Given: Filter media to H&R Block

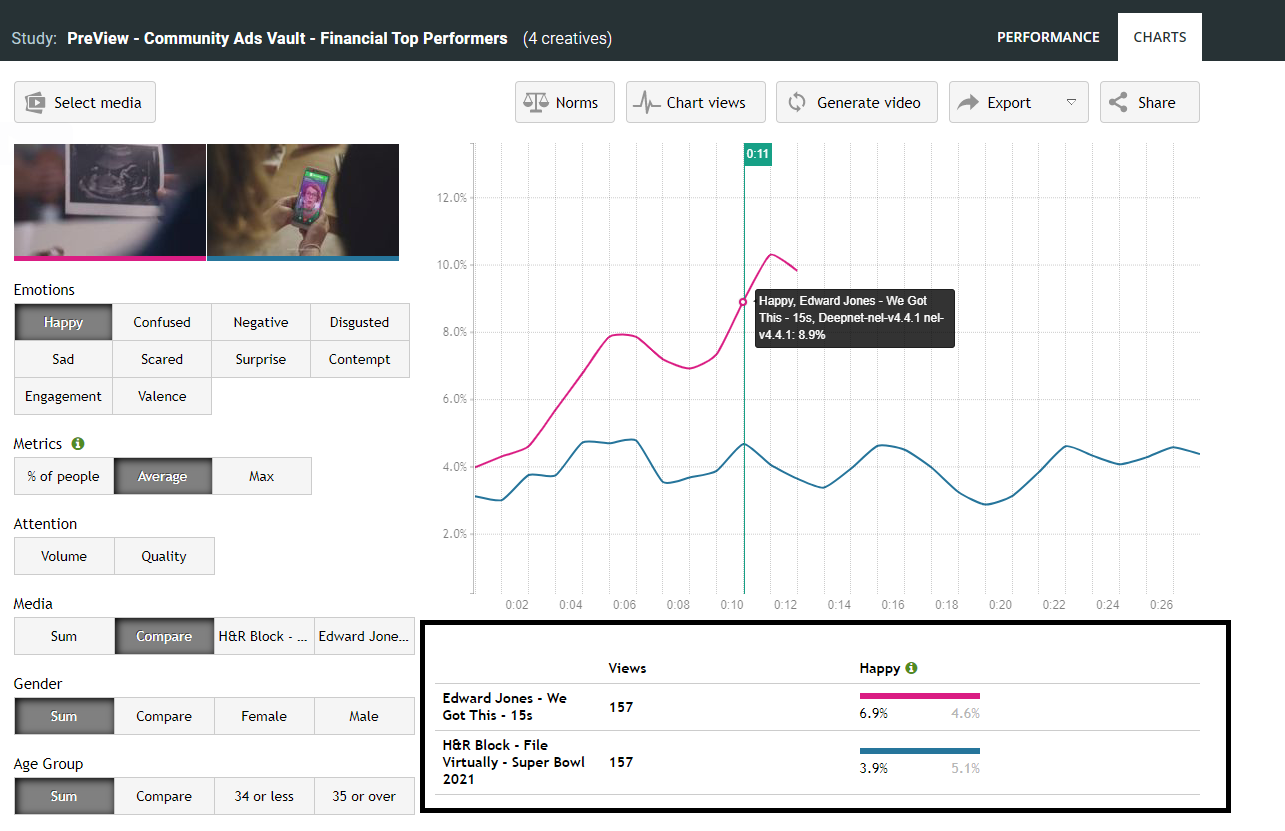Looking at the screenshot, I should [x=264, y=636].
